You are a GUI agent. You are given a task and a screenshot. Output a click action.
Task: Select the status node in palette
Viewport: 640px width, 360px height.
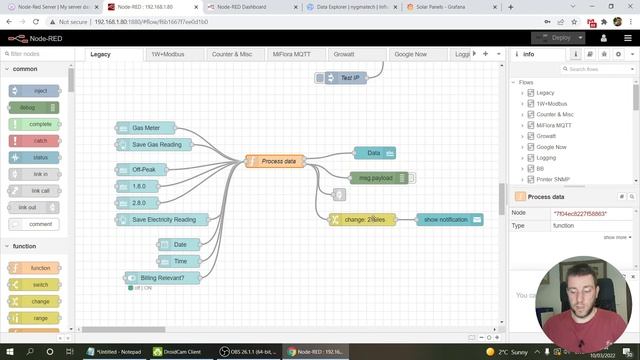34,158
